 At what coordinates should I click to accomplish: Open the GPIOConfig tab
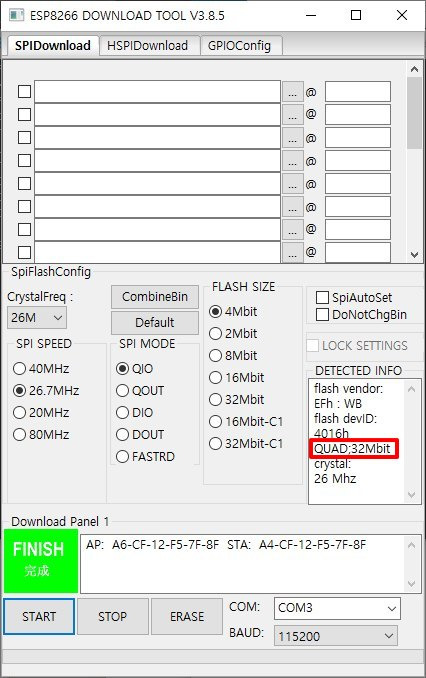(240, 45)
